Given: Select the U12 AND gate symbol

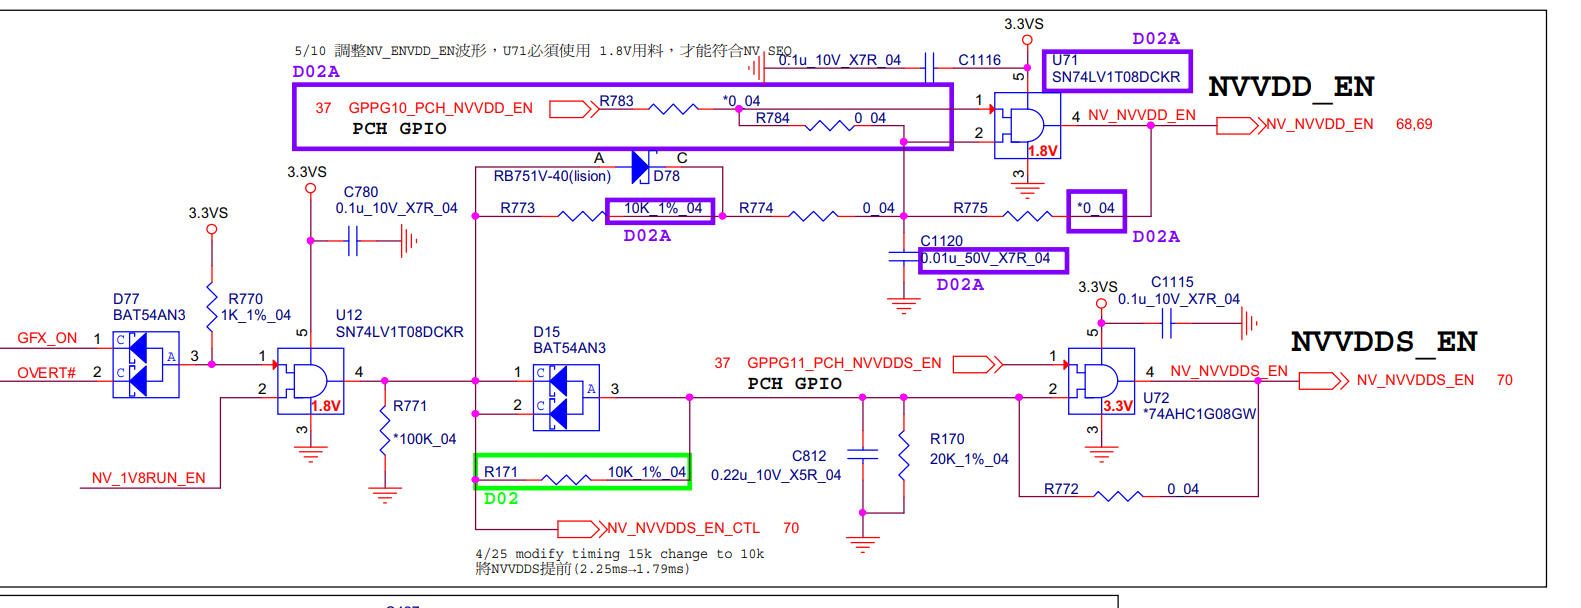Looking at the screenshot, I should 310,381.
